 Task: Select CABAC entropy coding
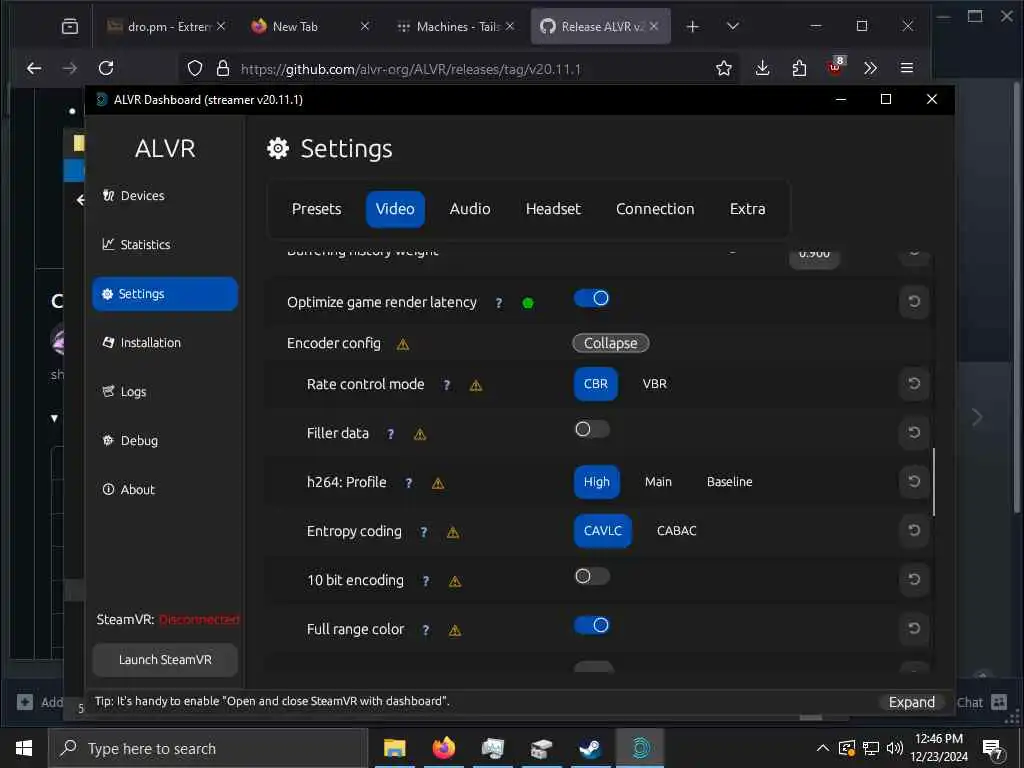(x=677, y=531)
